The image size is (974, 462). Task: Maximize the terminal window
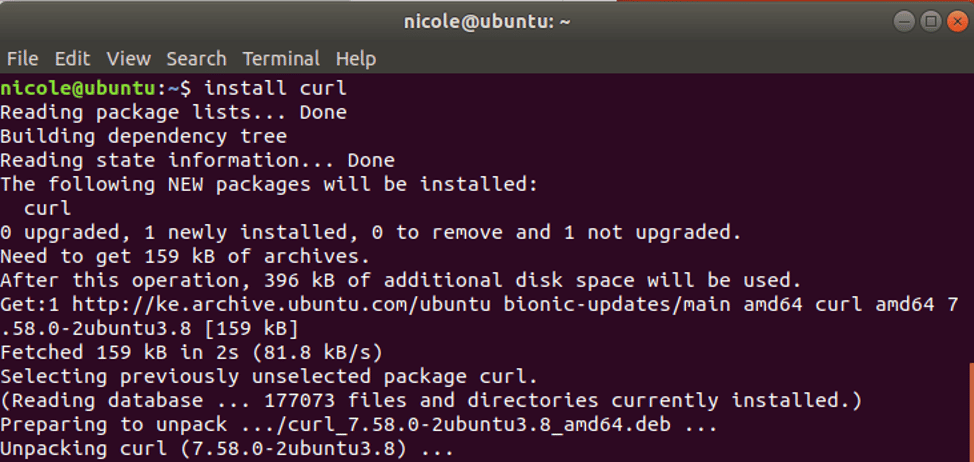click(x=931, y=22)
